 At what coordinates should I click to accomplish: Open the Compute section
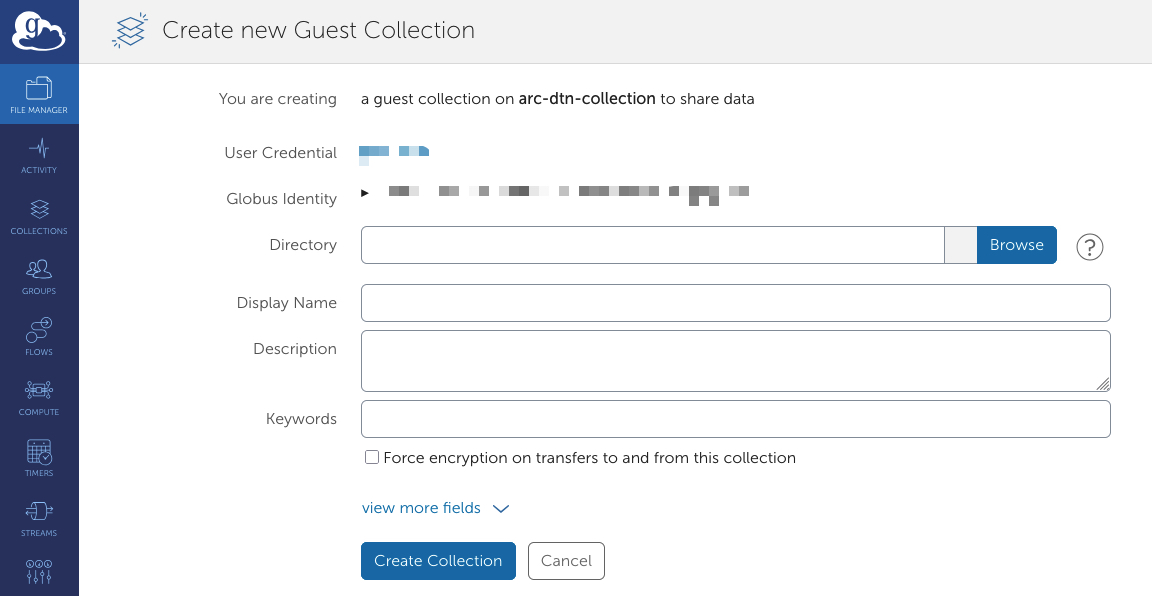(x=39, y=397)
